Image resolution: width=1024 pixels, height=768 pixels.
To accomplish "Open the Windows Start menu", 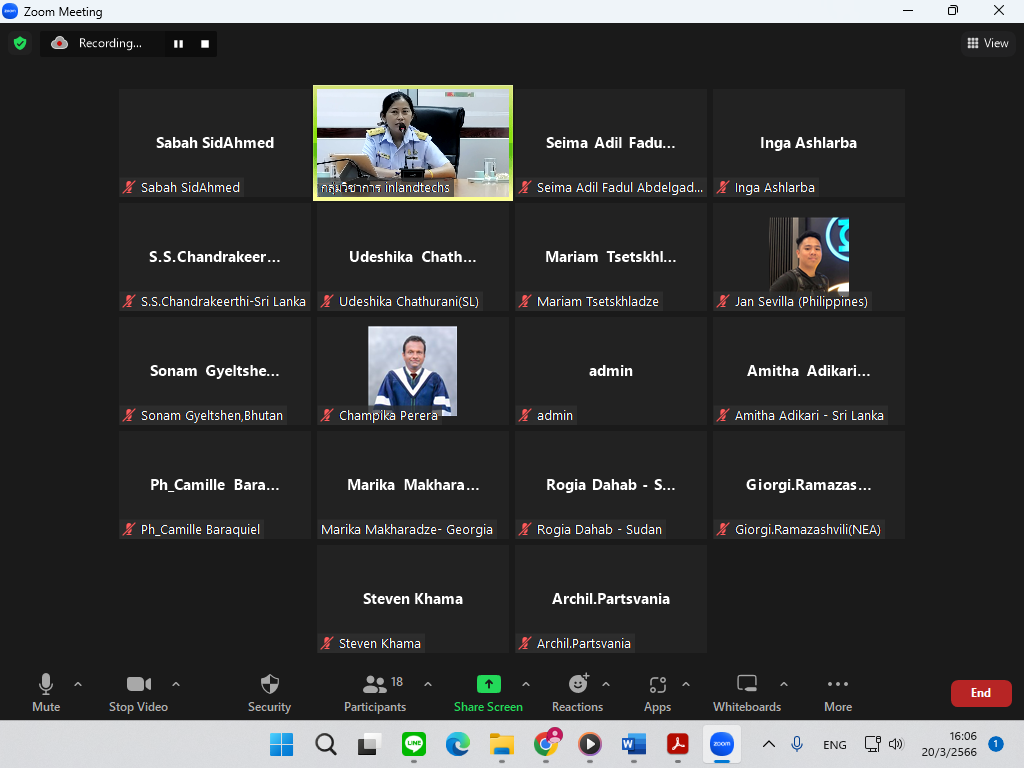I will 281,744.
